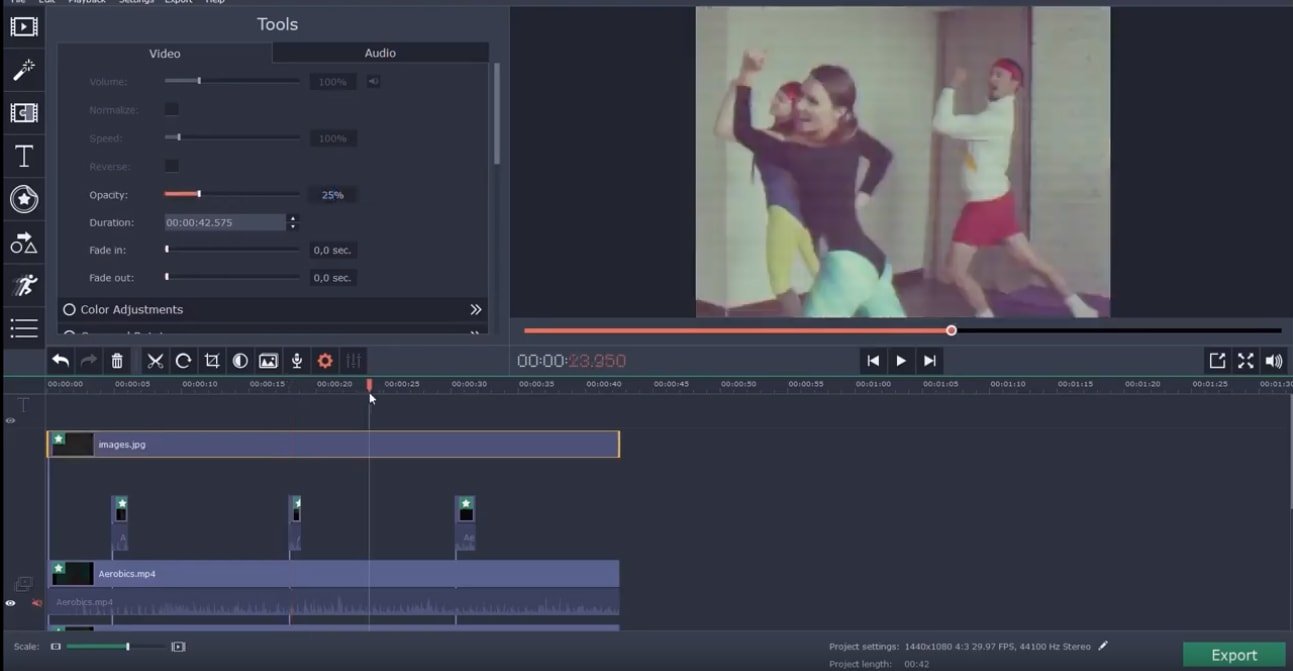Screen dimensions: 1293x671
Task: Open the Stickers panel
Action: point(24,199)
